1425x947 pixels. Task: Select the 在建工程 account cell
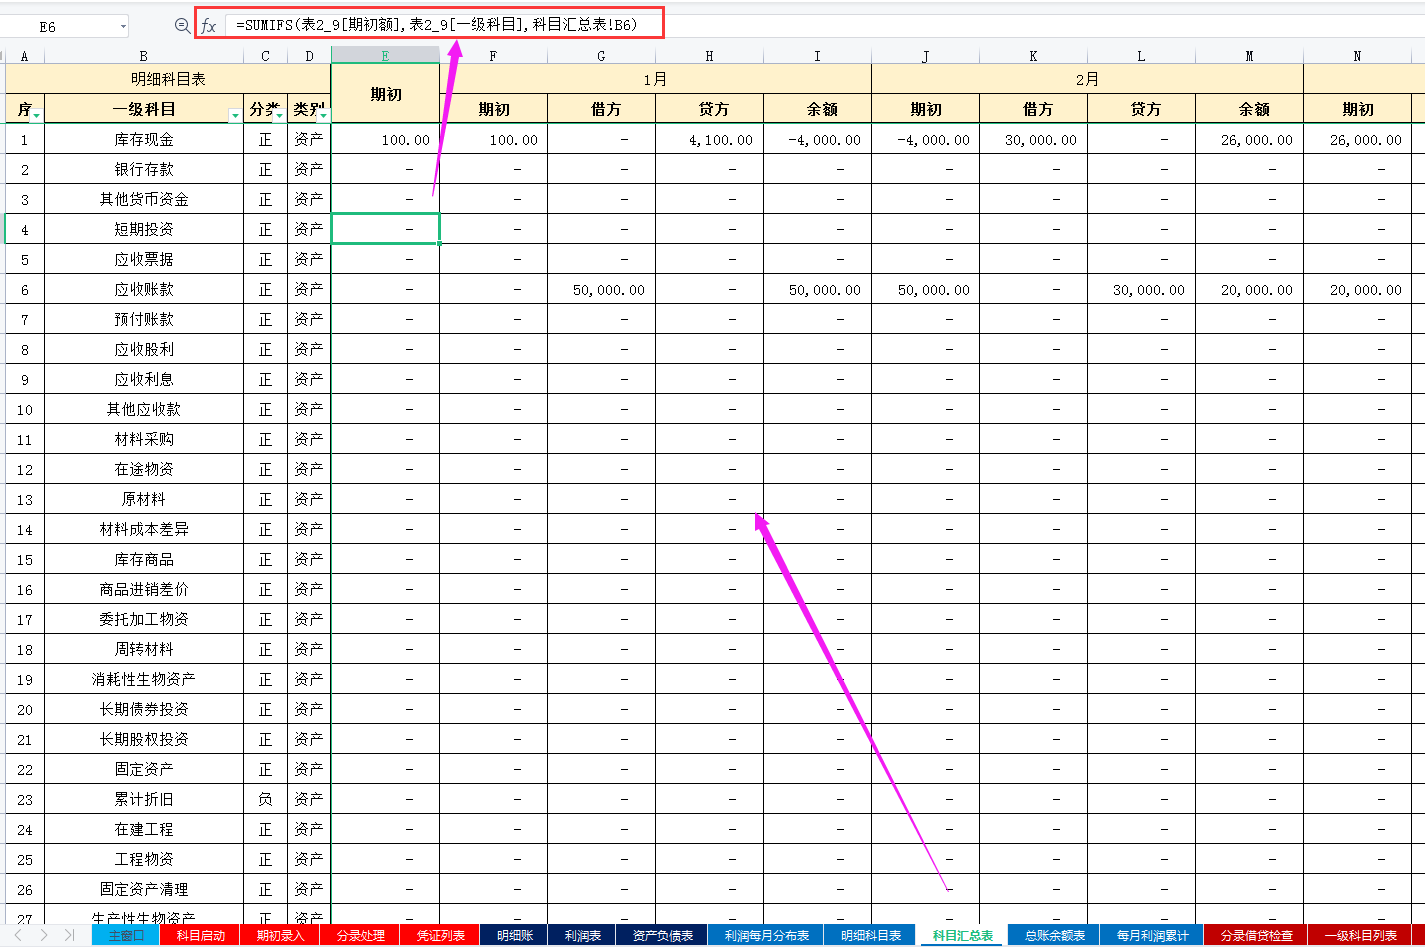coord(144,829)
